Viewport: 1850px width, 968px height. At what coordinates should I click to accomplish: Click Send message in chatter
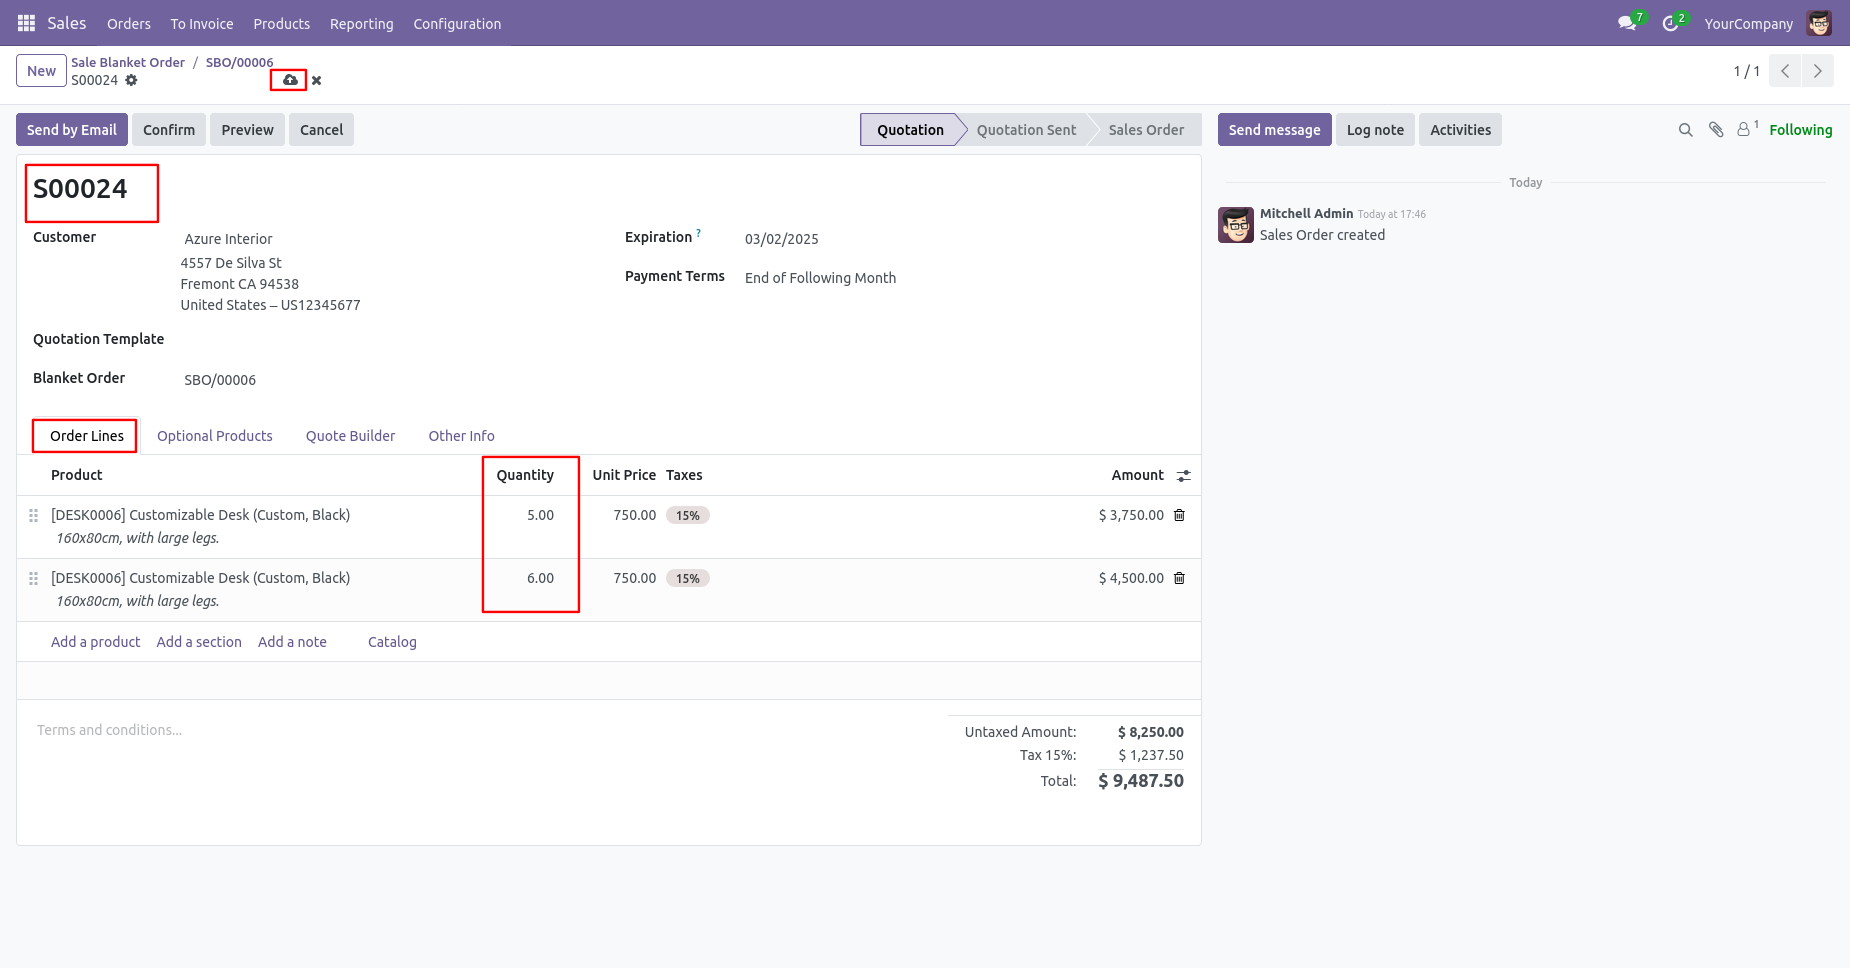click(1274, 130)
